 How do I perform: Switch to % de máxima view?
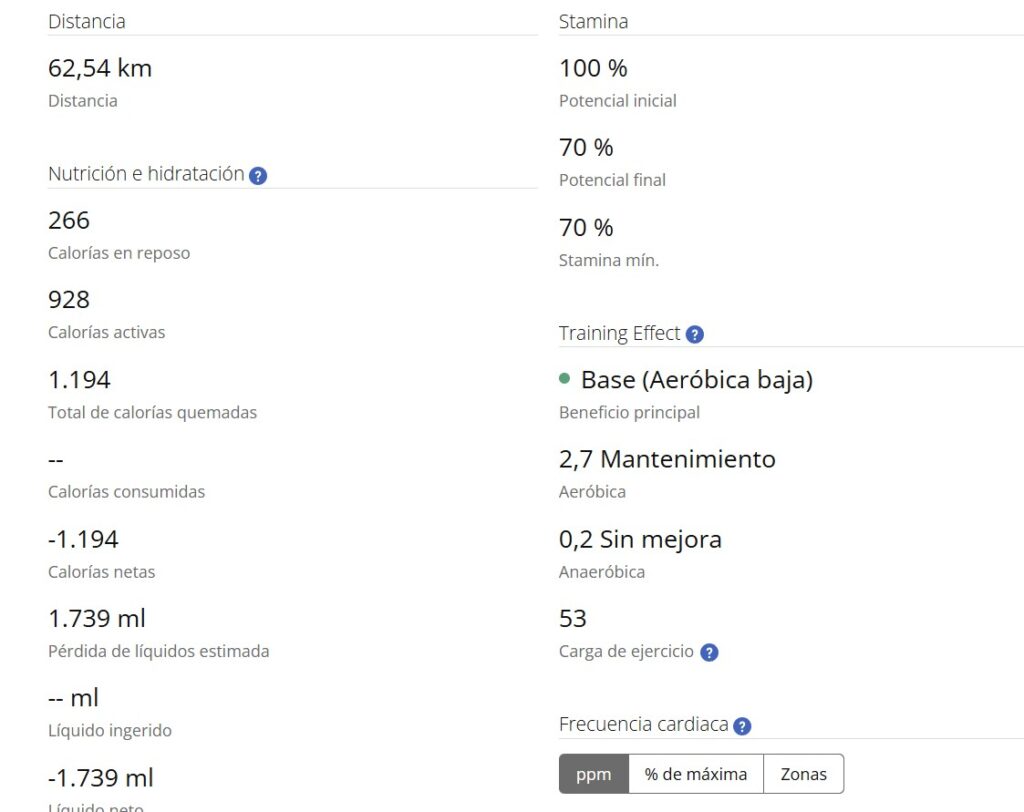695,774
